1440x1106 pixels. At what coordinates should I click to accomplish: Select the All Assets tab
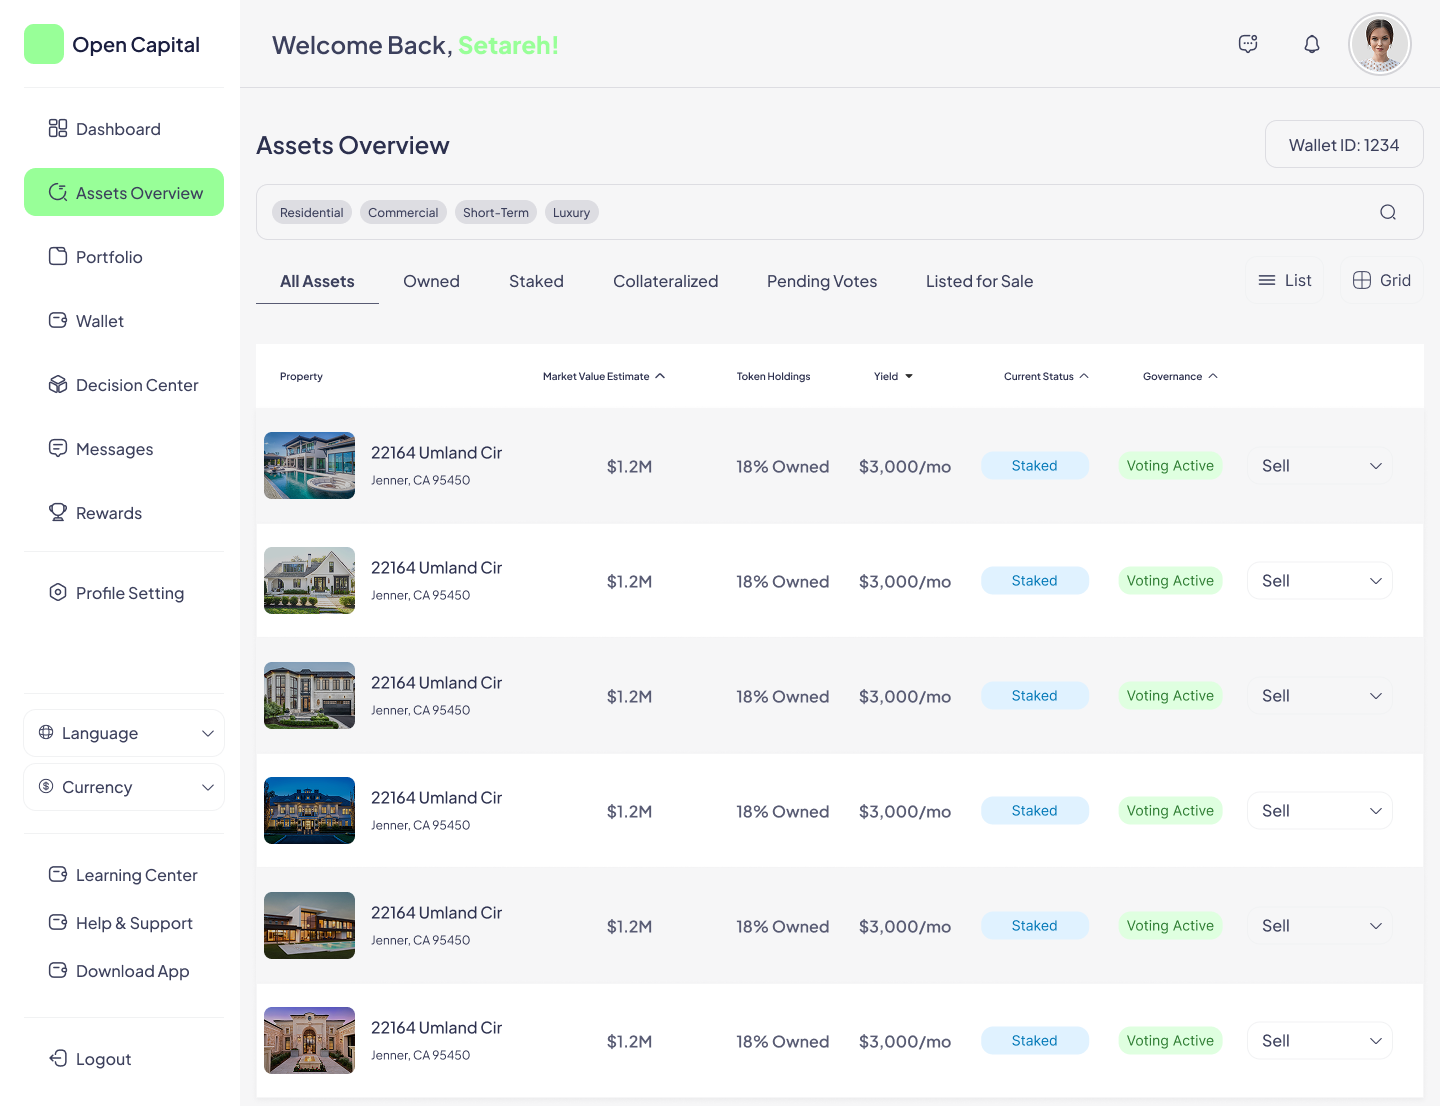[317, 281]
